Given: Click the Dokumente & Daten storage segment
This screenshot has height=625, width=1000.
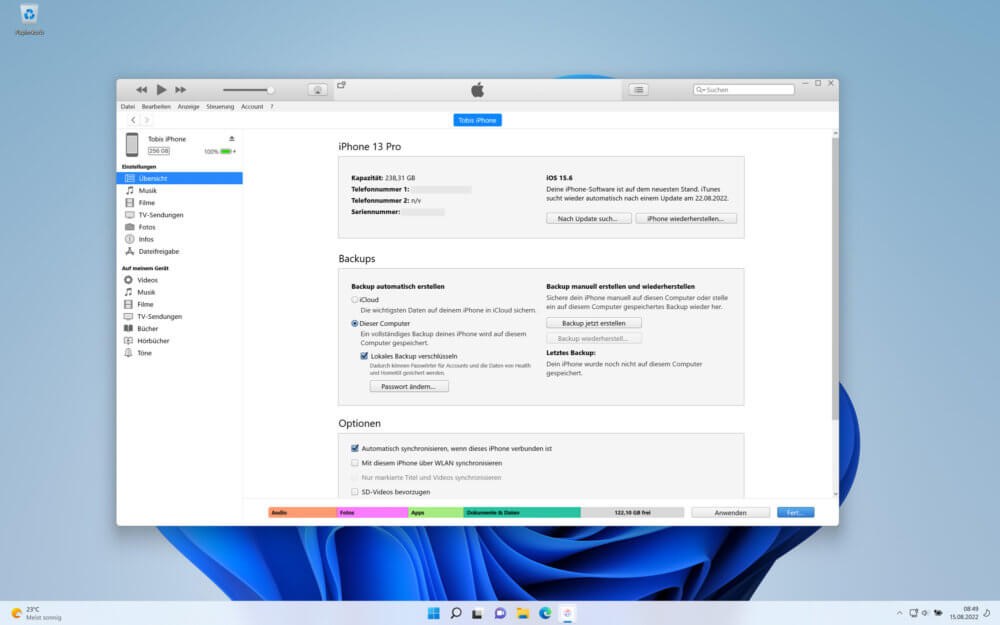Looking at the screenshot, I should [x=522, y=512].
